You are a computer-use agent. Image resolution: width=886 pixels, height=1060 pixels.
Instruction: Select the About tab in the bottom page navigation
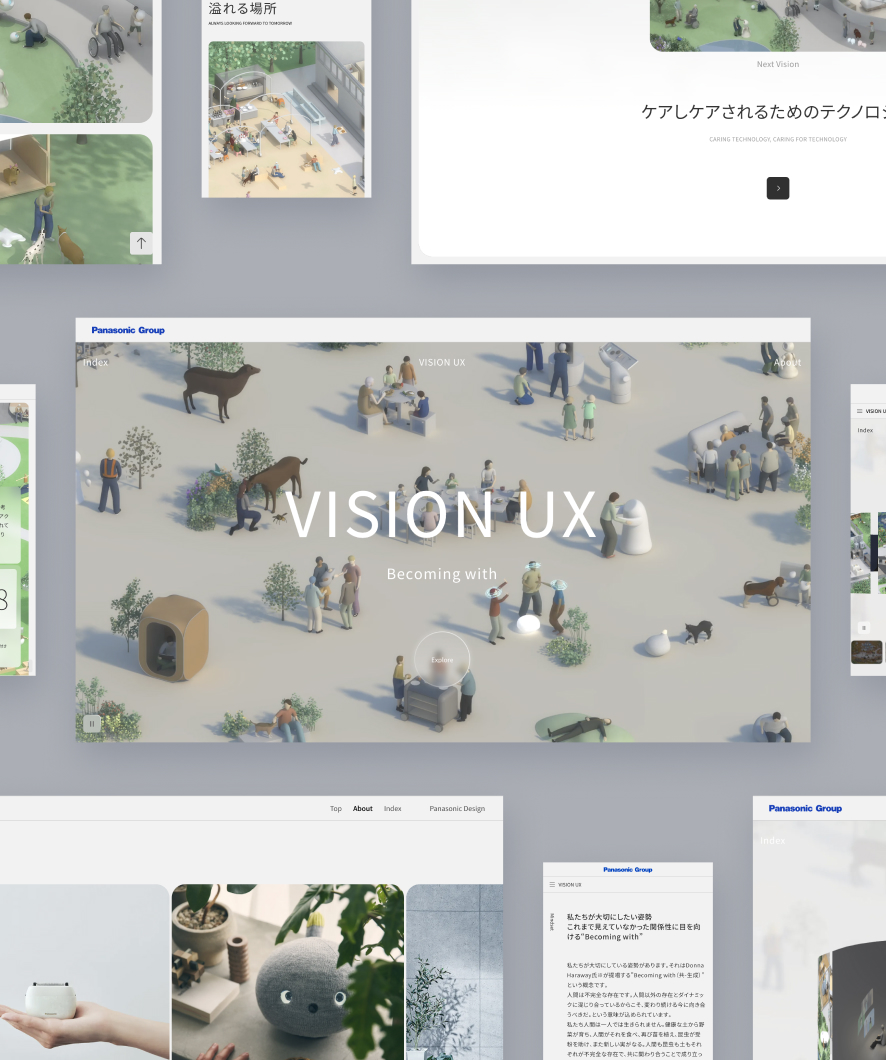(x=363, y=808)
